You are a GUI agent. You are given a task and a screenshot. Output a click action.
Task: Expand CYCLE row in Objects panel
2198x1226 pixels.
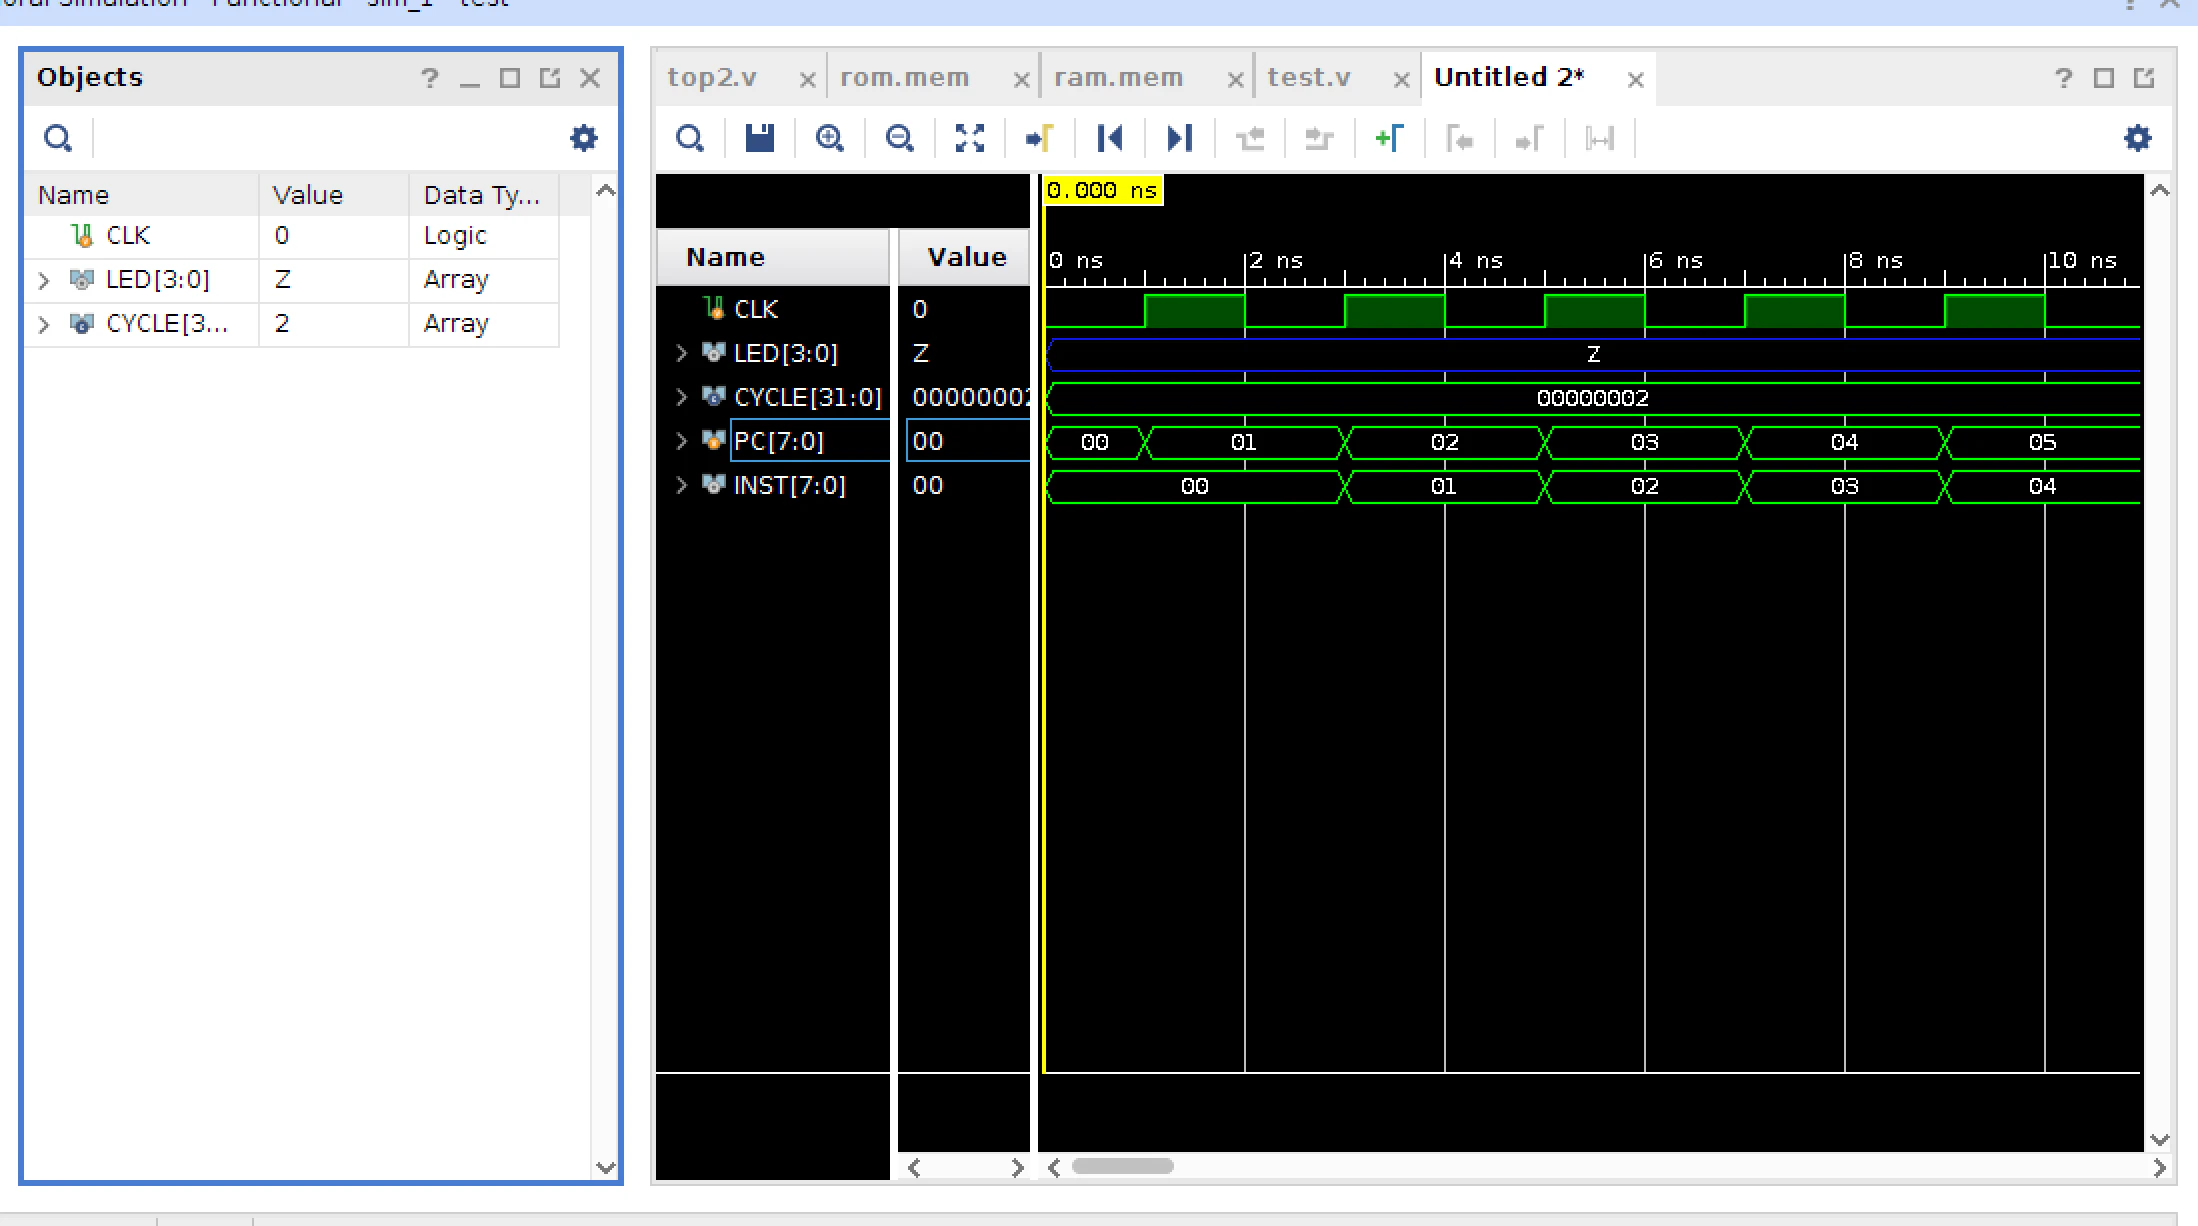tap(44, 324)
